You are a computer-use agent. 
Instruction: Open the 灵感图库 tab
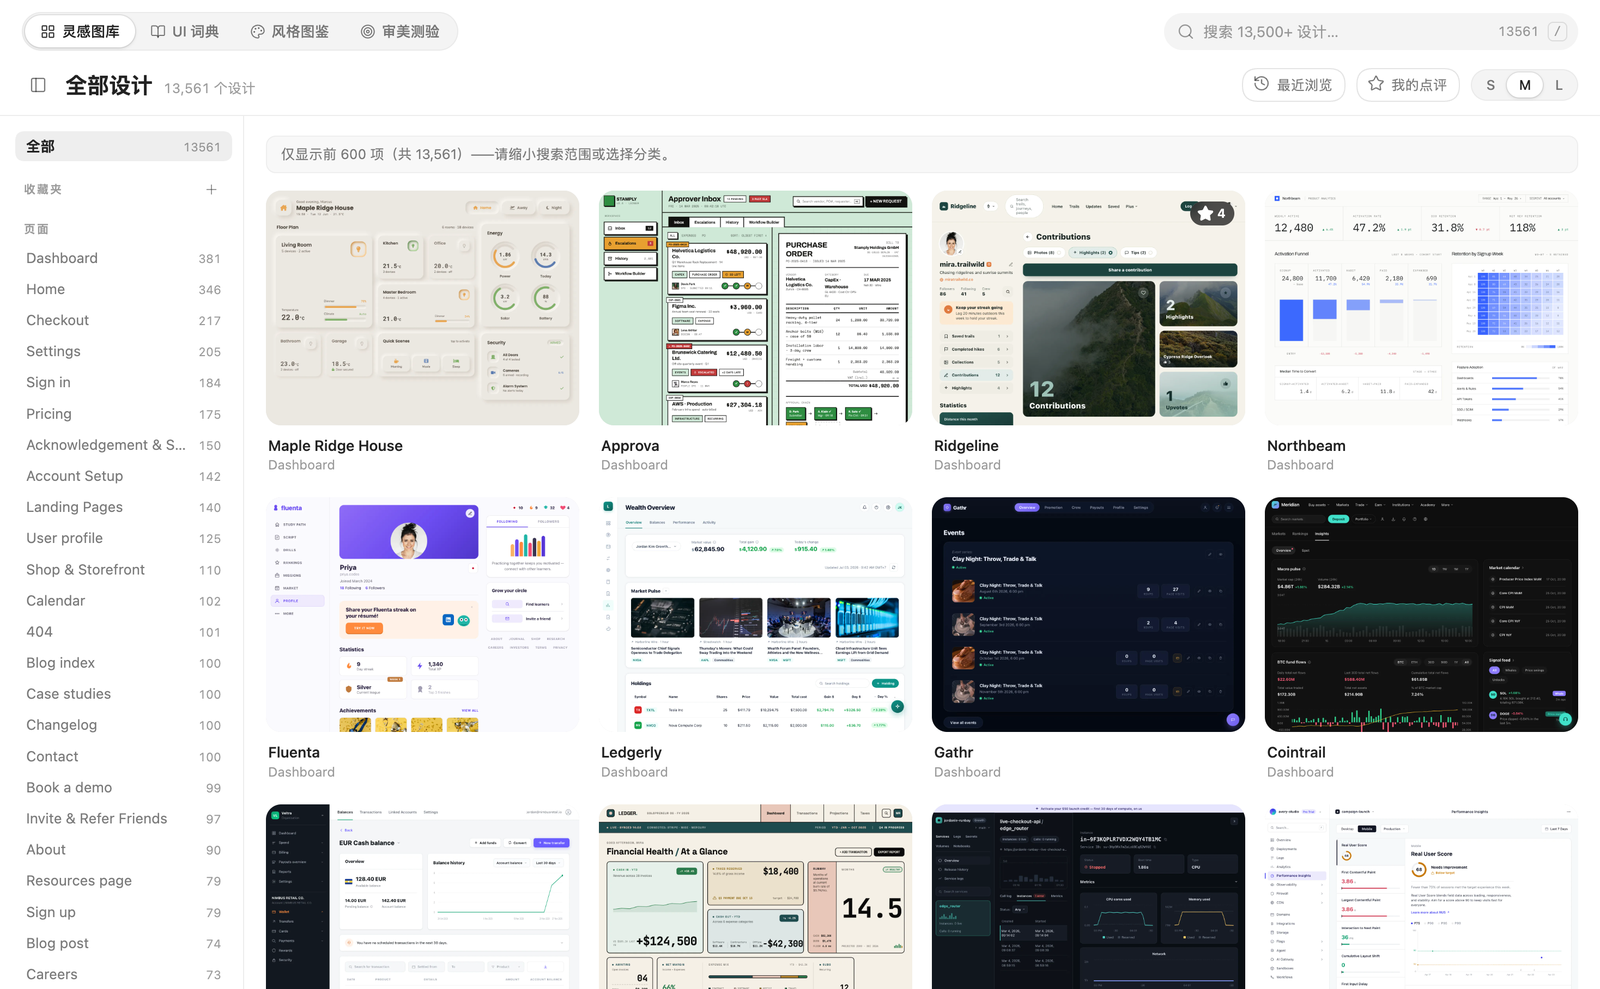[80, 32]
